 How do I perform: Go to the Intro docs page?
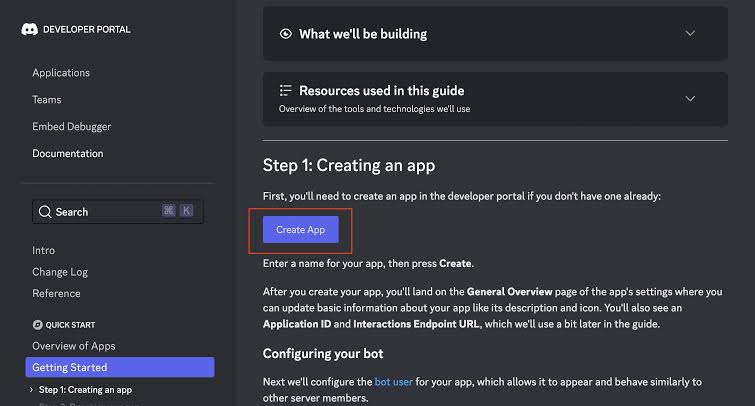(43, 250)
